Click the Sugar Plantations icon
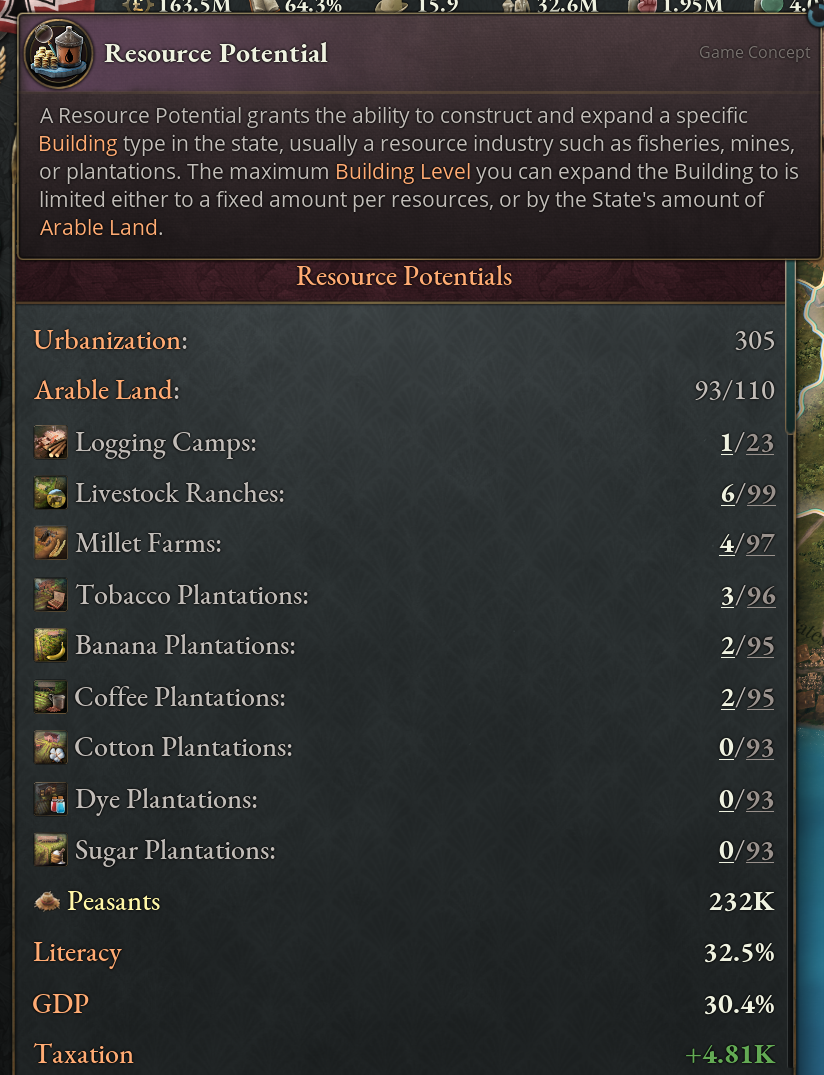Image resolution: width=824 pixels, height=1075 pixels. pos(50,850)
